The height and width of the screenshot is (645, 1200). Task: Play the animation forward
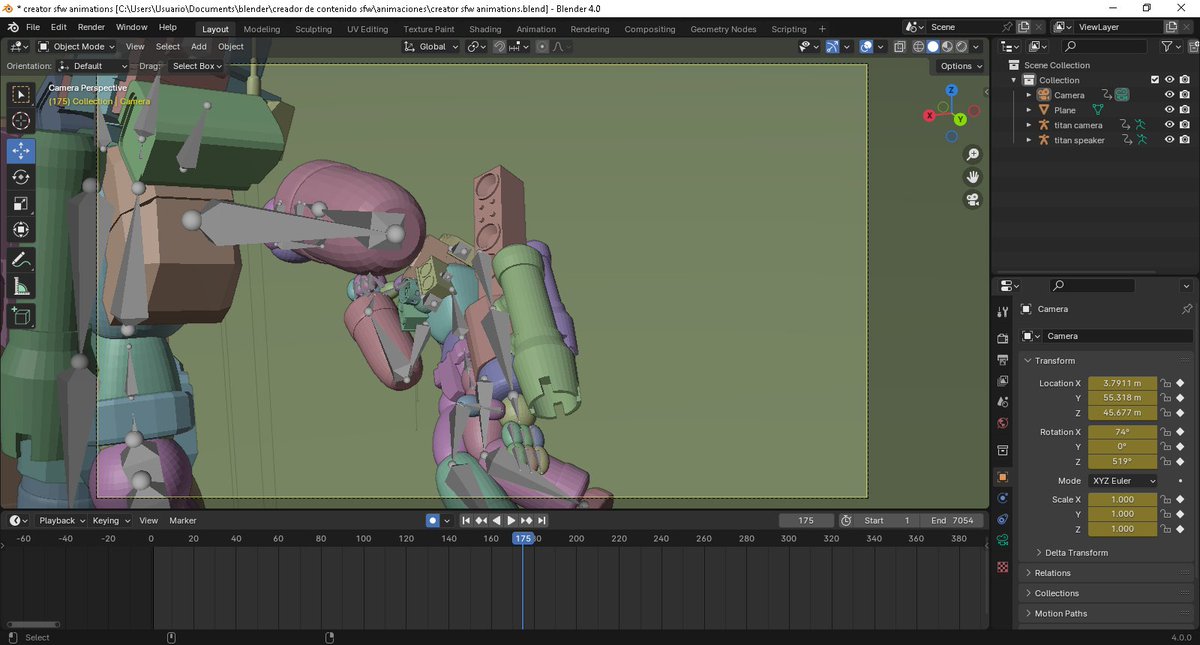(511, 521)
